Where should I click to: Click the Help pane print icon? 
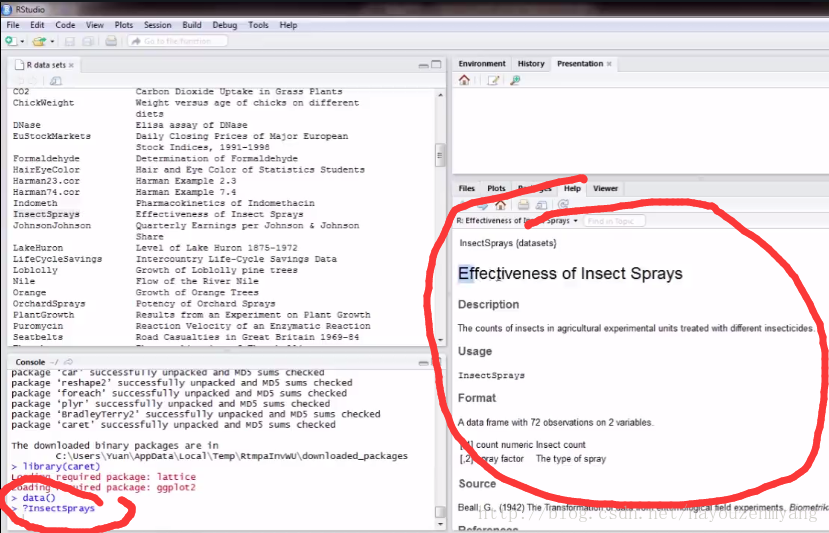523,205
